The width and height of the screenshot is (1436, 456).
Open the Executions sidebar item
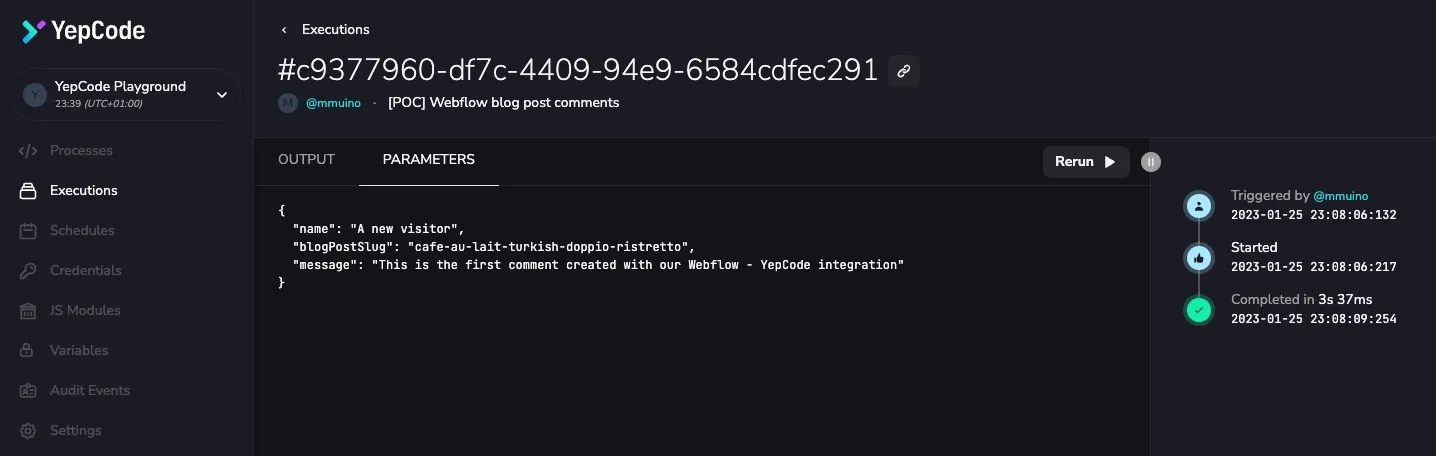pos(83,191)
